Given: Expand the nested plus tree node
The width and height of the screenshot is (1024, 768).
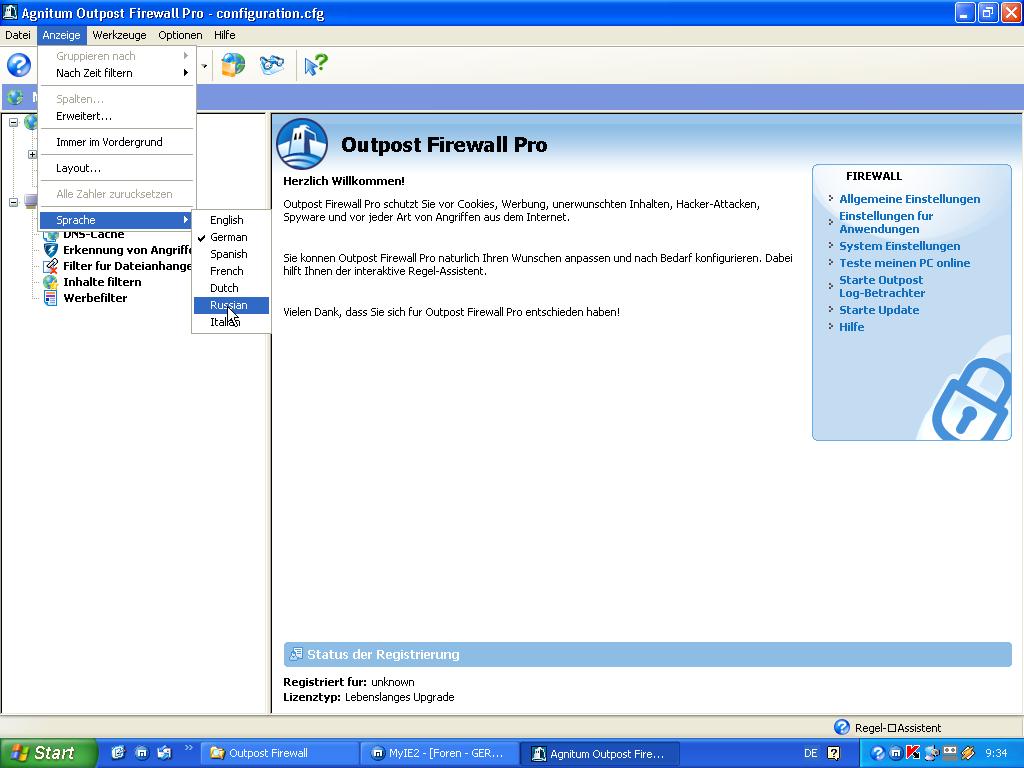Looking at the screenshot, I should coord(32,155).
